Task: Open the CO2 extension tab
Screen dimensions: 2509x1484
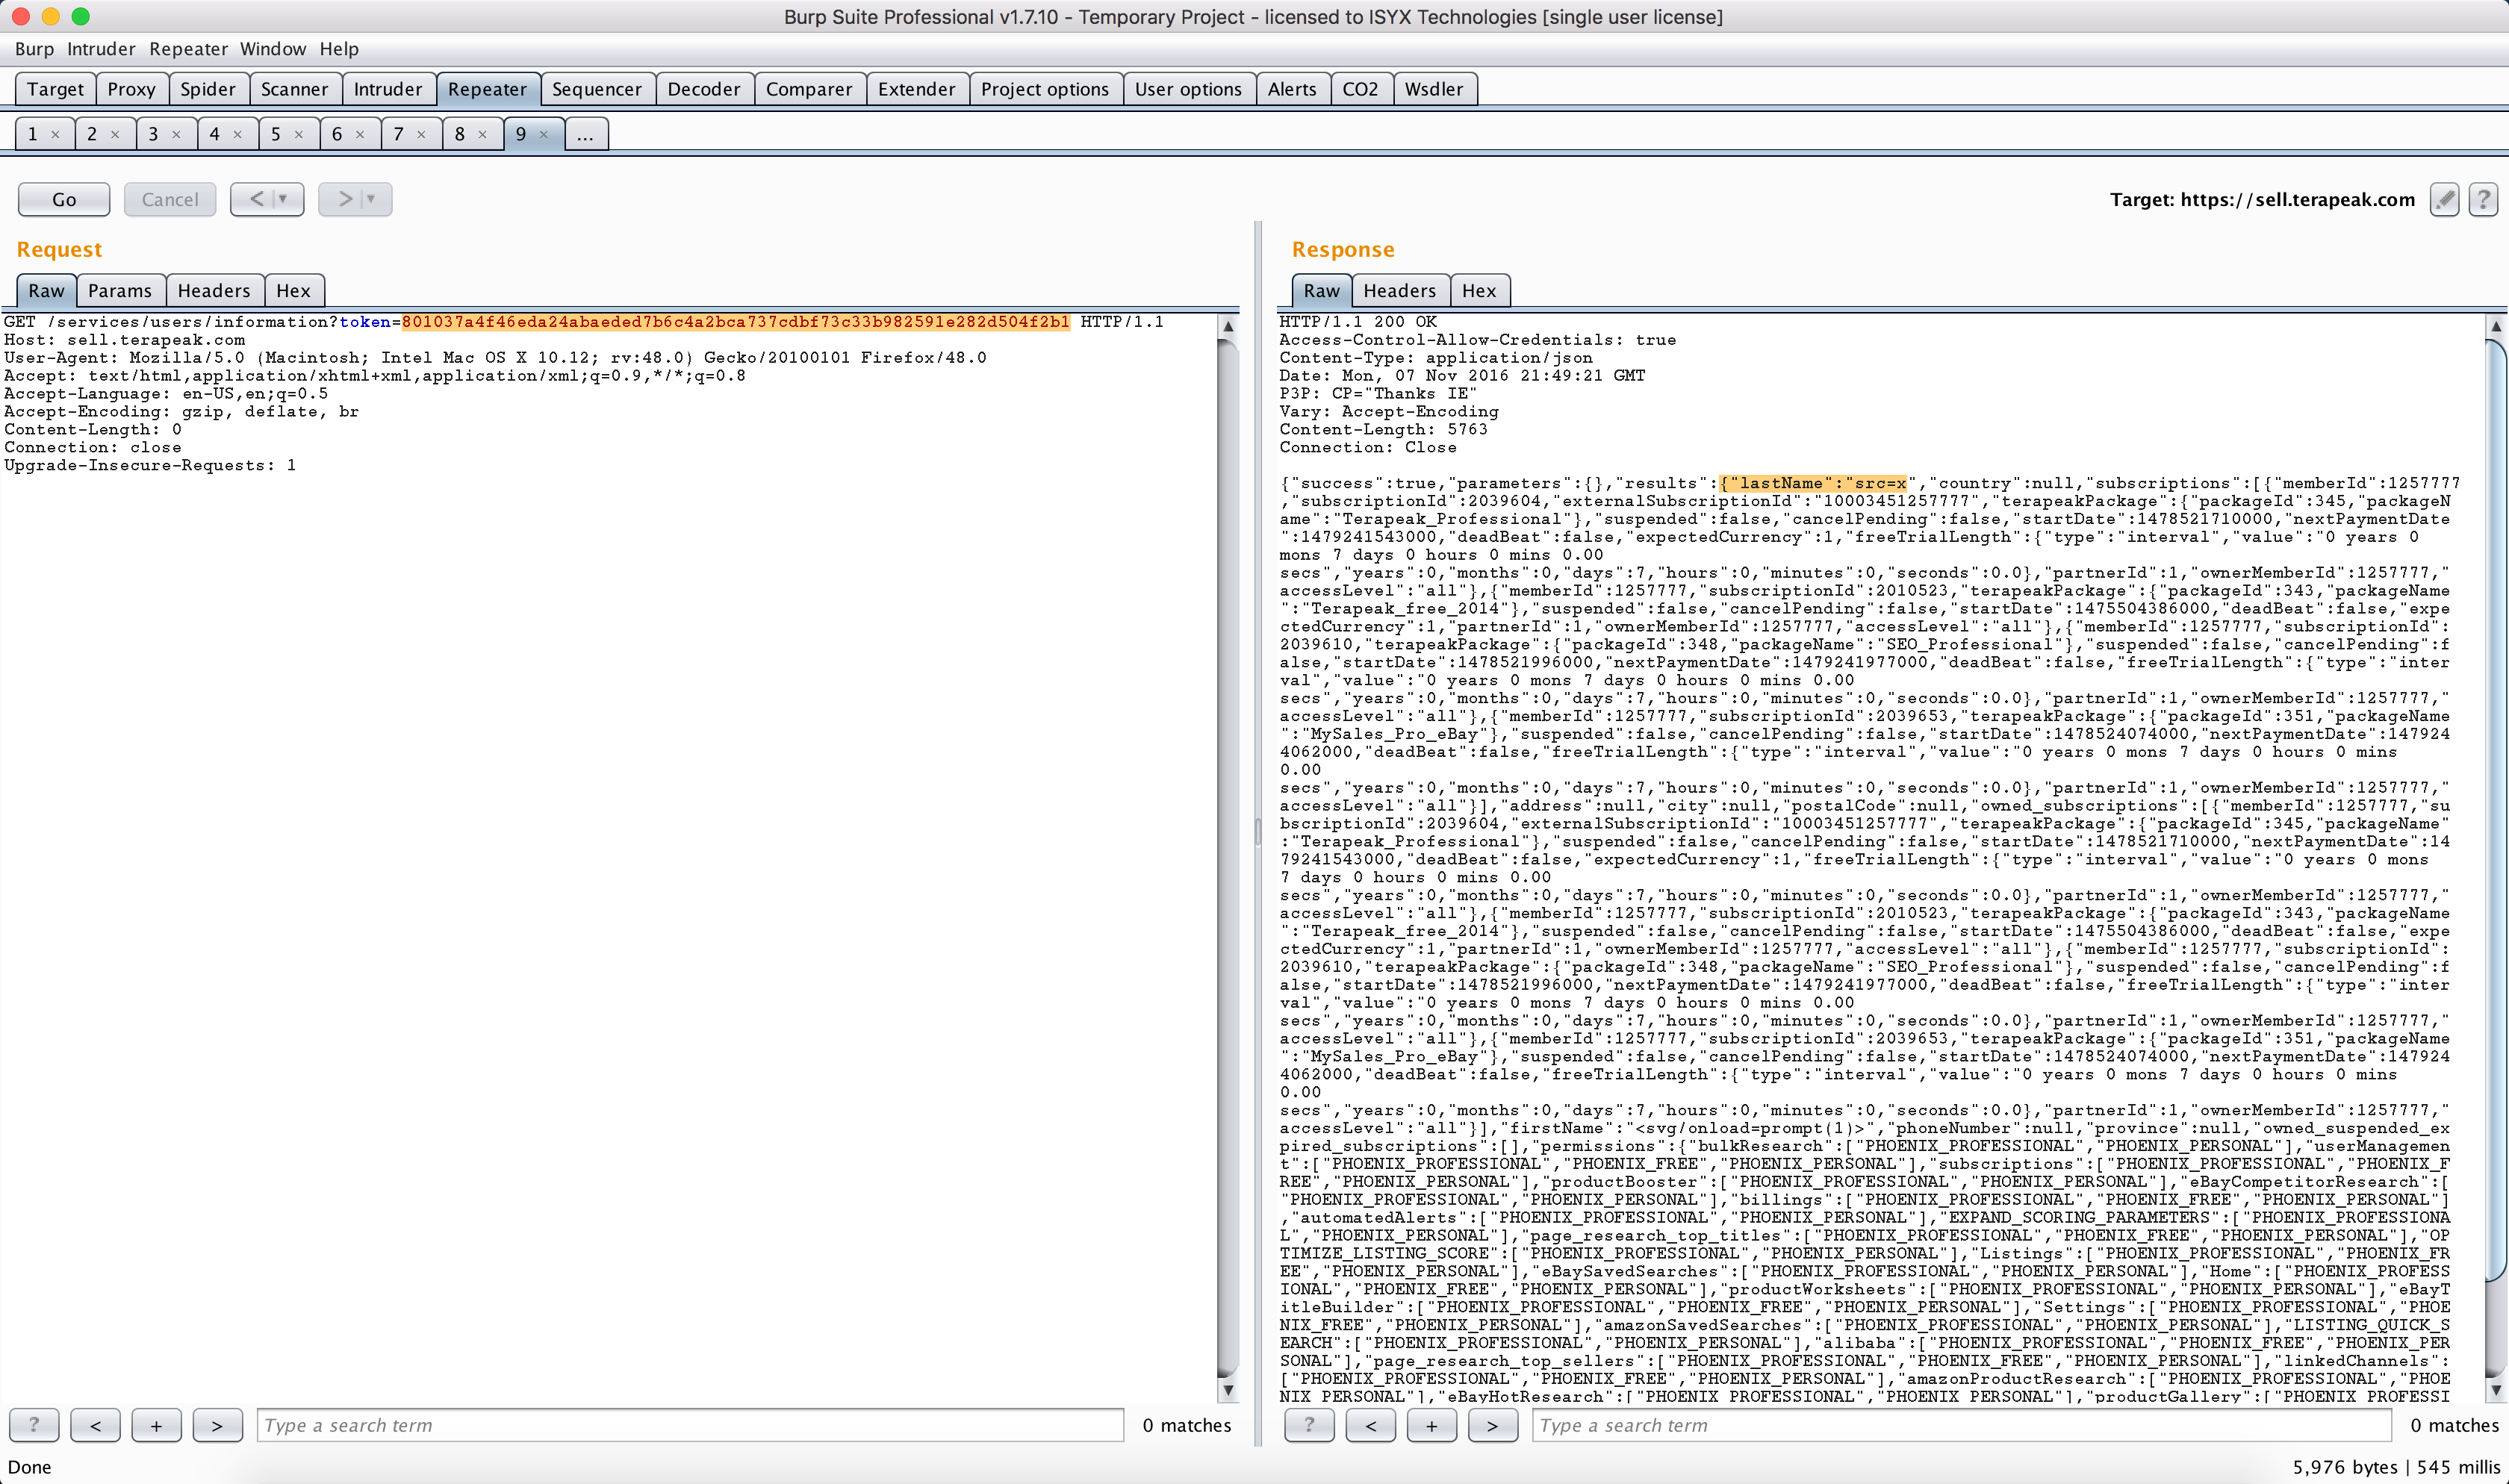Action: tap(1360, 89)
